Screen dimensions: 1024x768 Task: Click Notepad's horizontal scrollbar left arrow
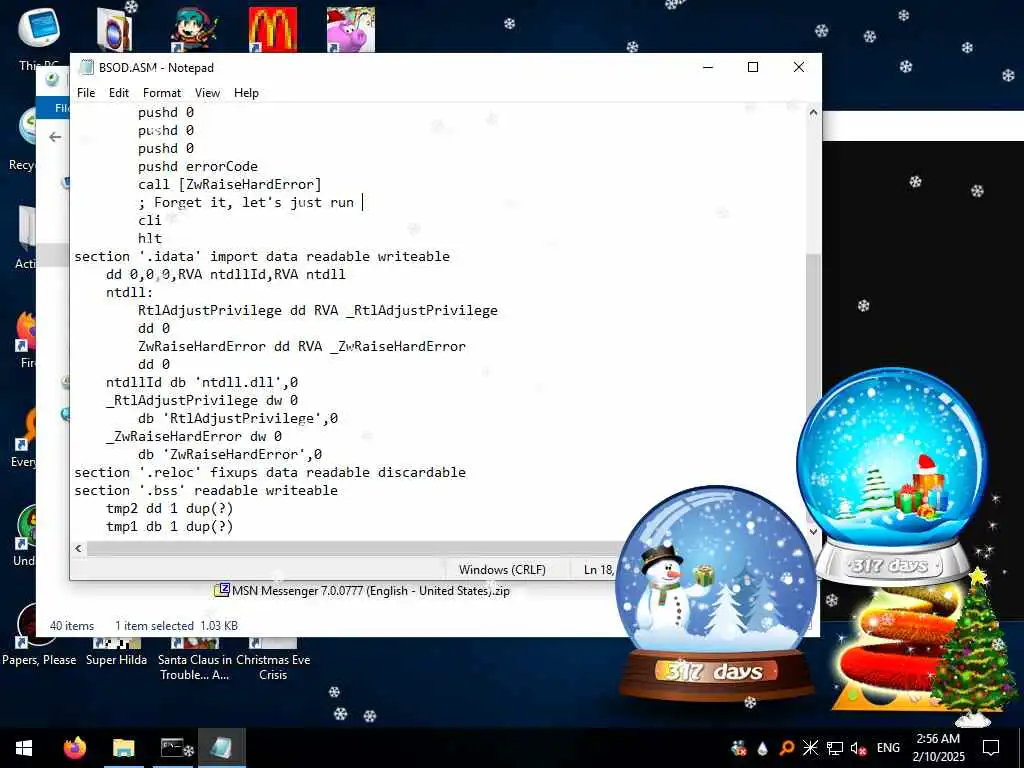78,549
